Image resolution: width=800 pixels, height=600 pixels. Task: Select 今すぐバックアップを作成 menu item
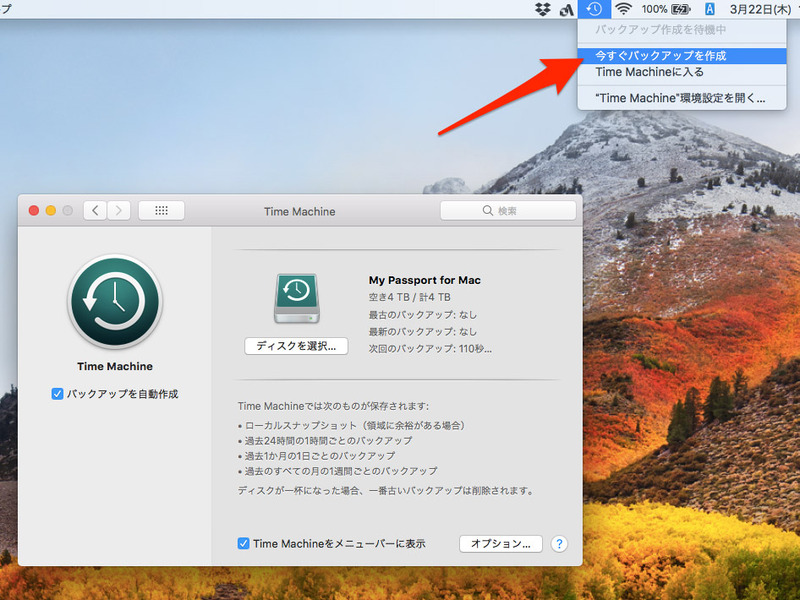(x=682, y=56)
